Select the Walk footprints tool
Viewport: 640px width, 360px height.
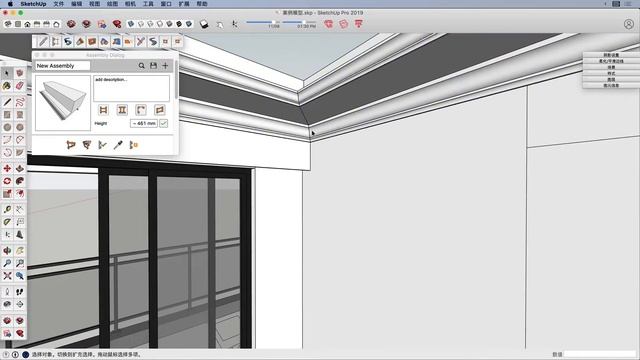click(20, 292)
